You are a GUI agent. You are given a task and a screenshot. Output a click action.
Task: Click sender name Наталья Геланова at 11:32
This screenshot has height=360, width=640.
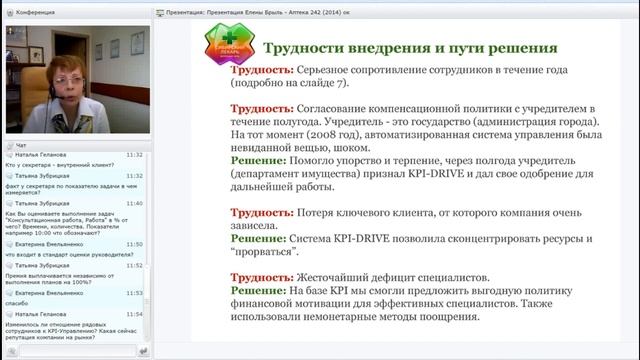click(40, 155)
